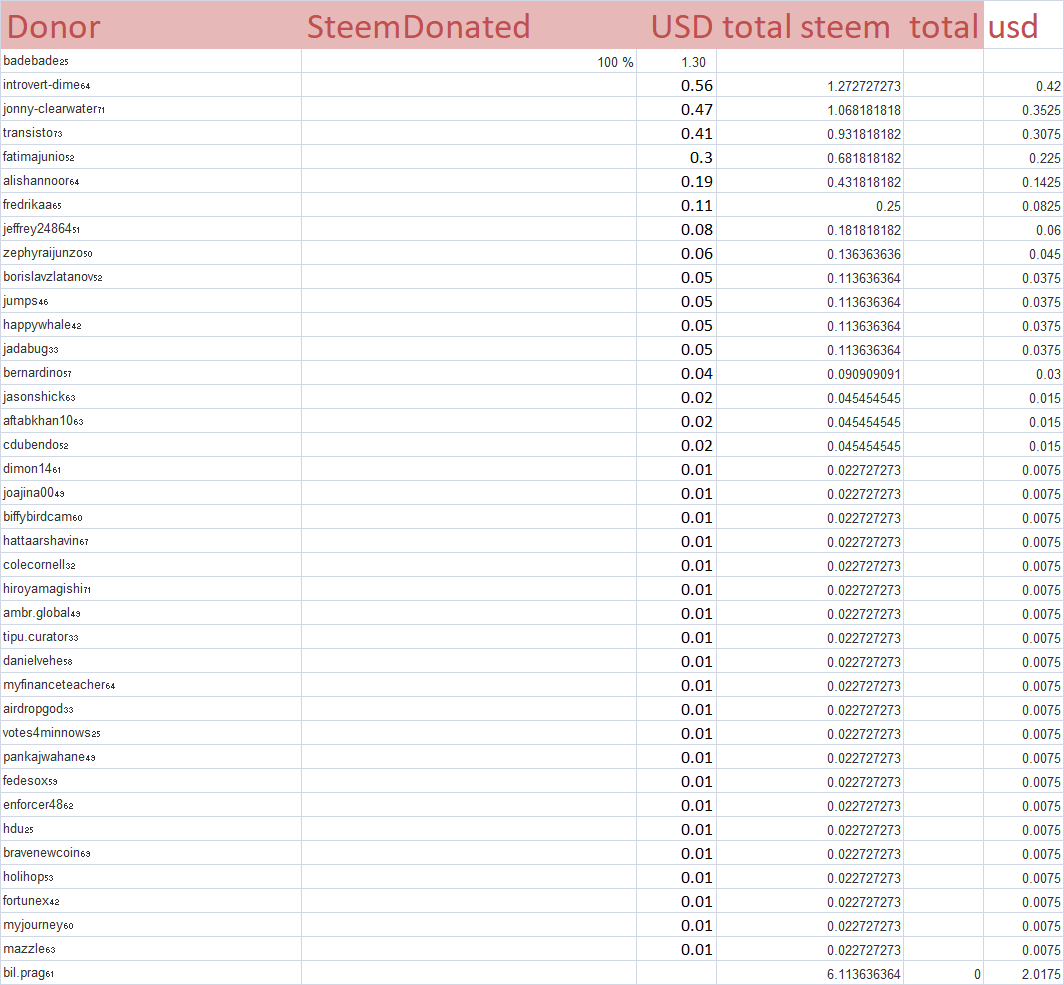1064x985 pixels.
Task: Select the 0.1425 total usd cell
Action: tap(1024, 181)
